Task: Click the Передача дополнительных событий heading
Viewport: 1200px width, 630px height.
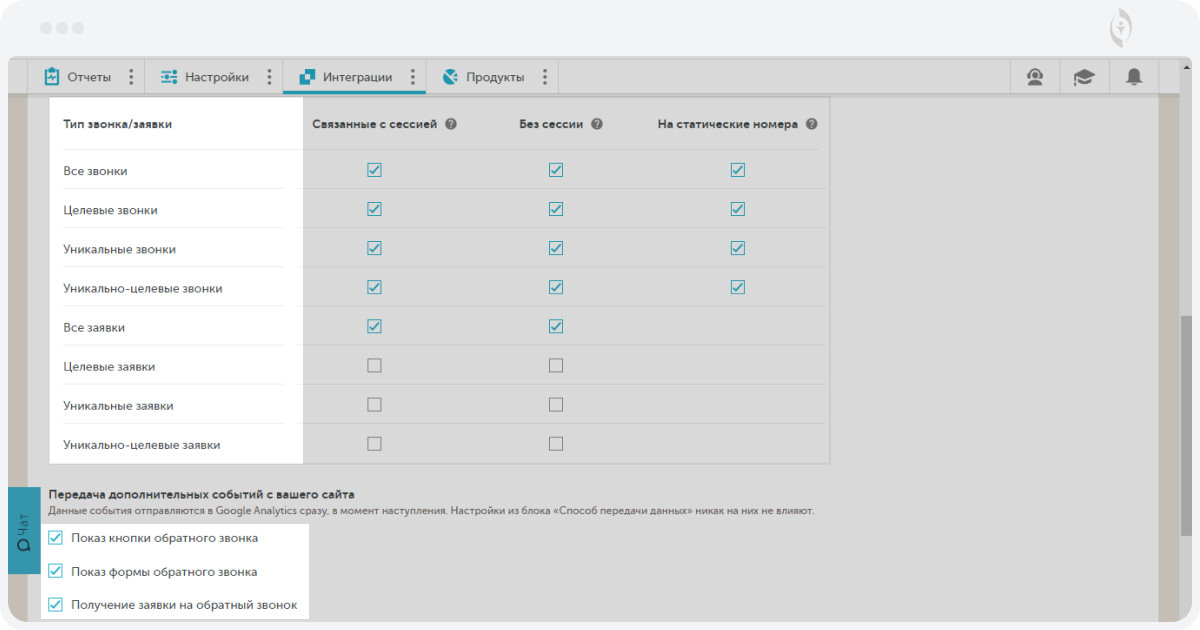Action: point(201,494)
